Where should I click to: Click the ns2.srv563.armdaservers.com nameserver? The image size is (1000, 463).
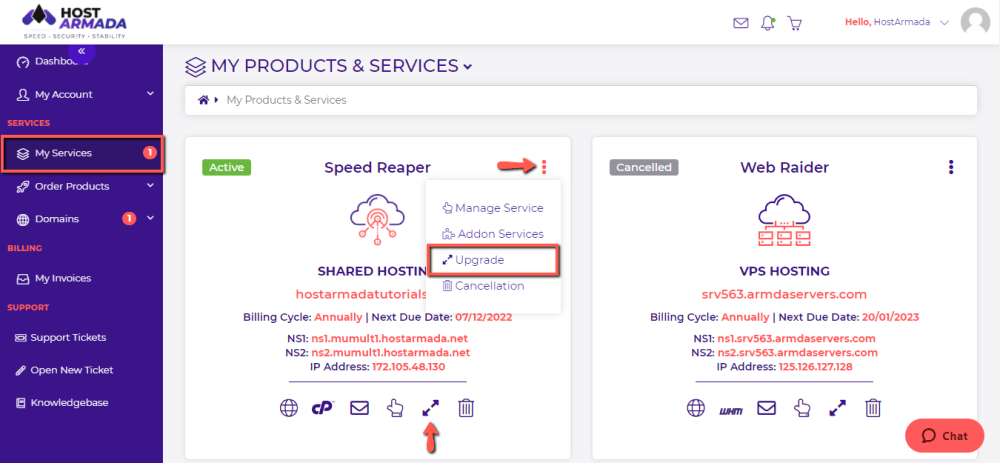[x=797, y=352]
